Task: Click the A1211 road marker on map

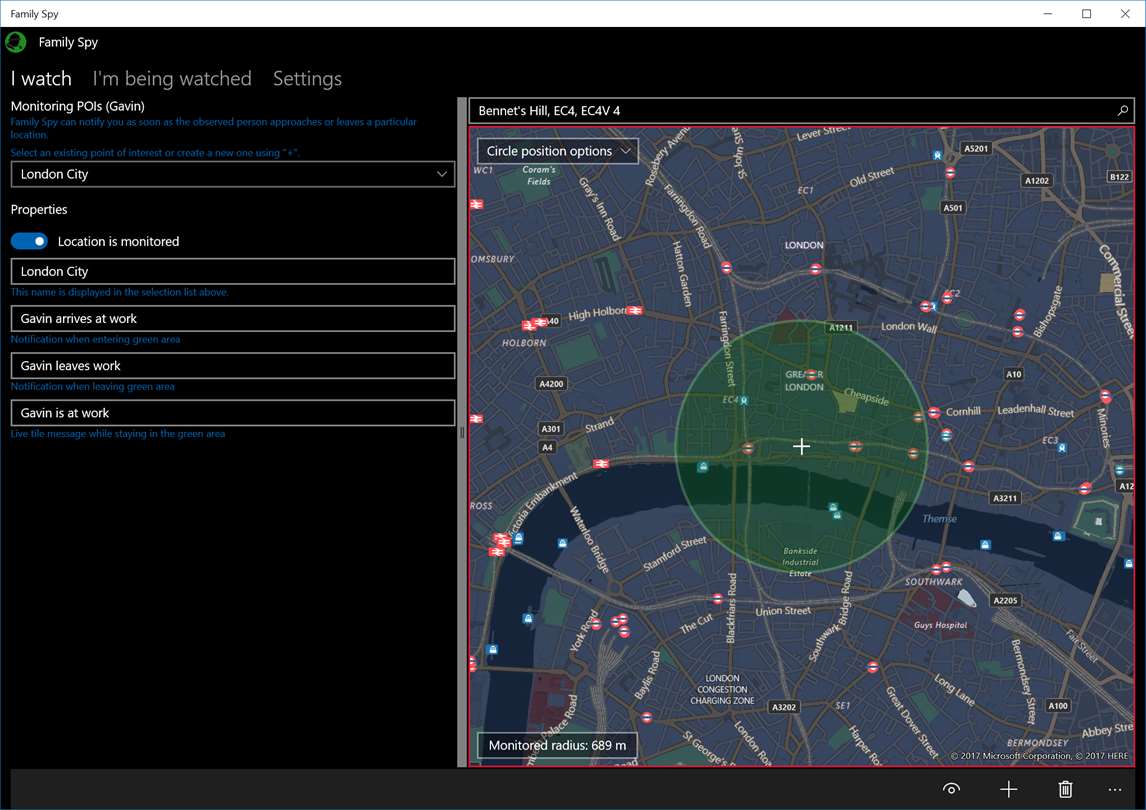Action: point(841,328)
